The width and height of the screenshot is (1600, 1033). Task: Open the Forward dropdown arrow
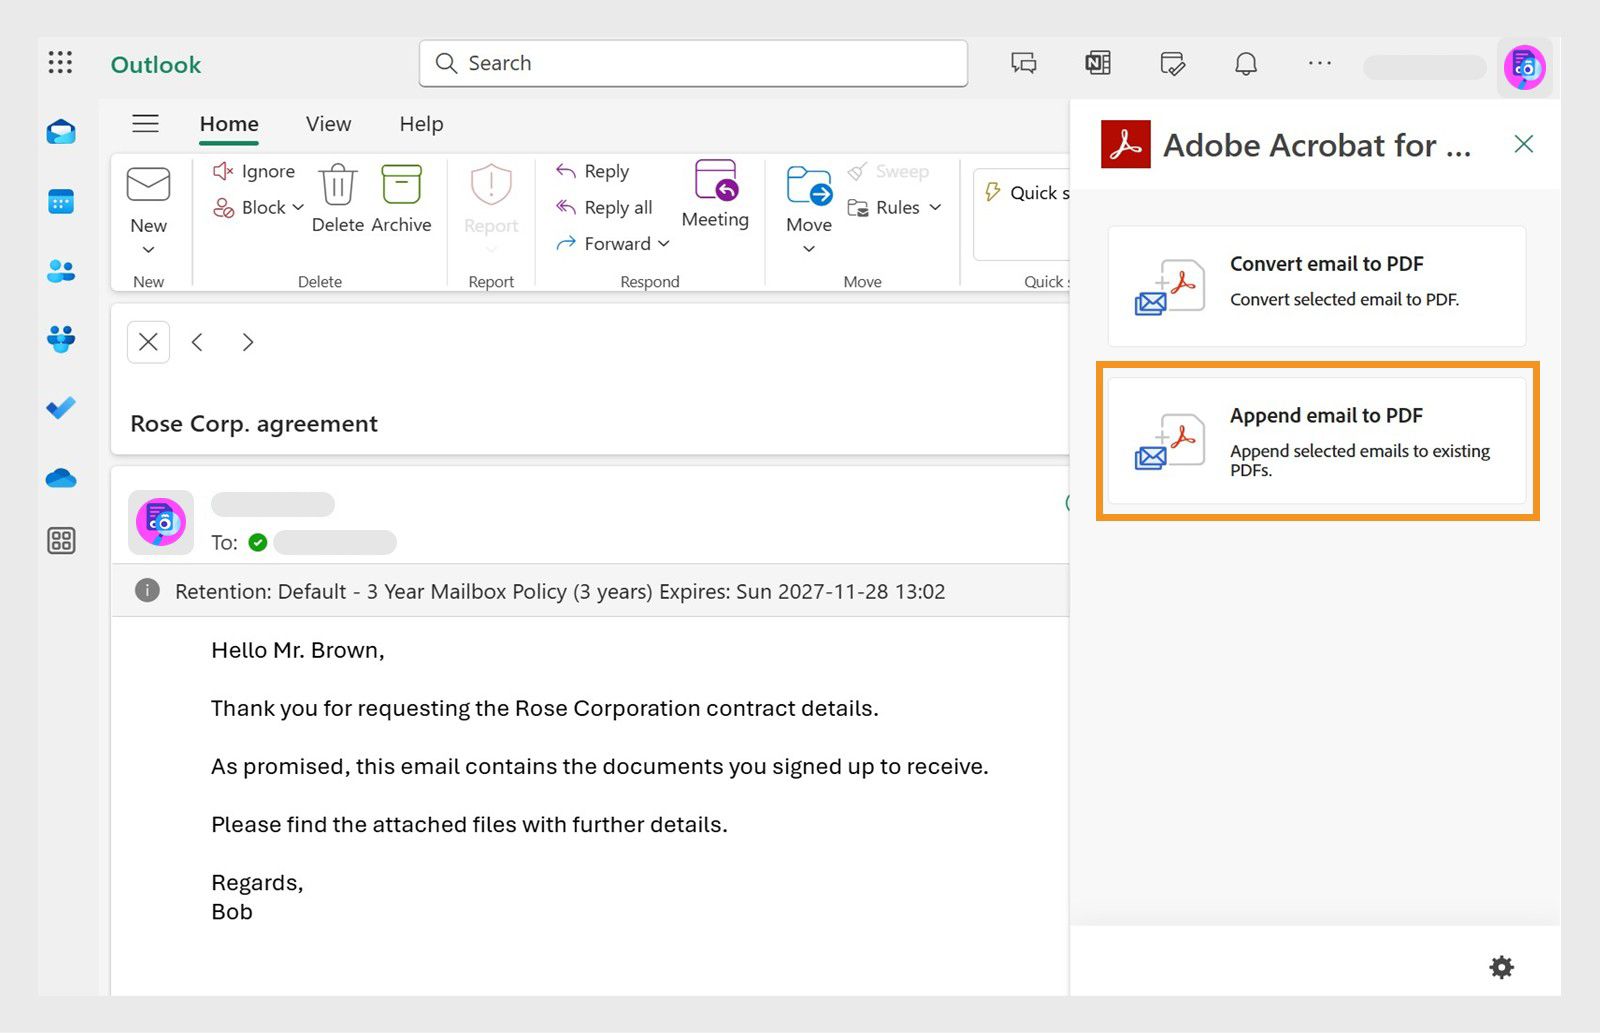[x=663, y=243]
